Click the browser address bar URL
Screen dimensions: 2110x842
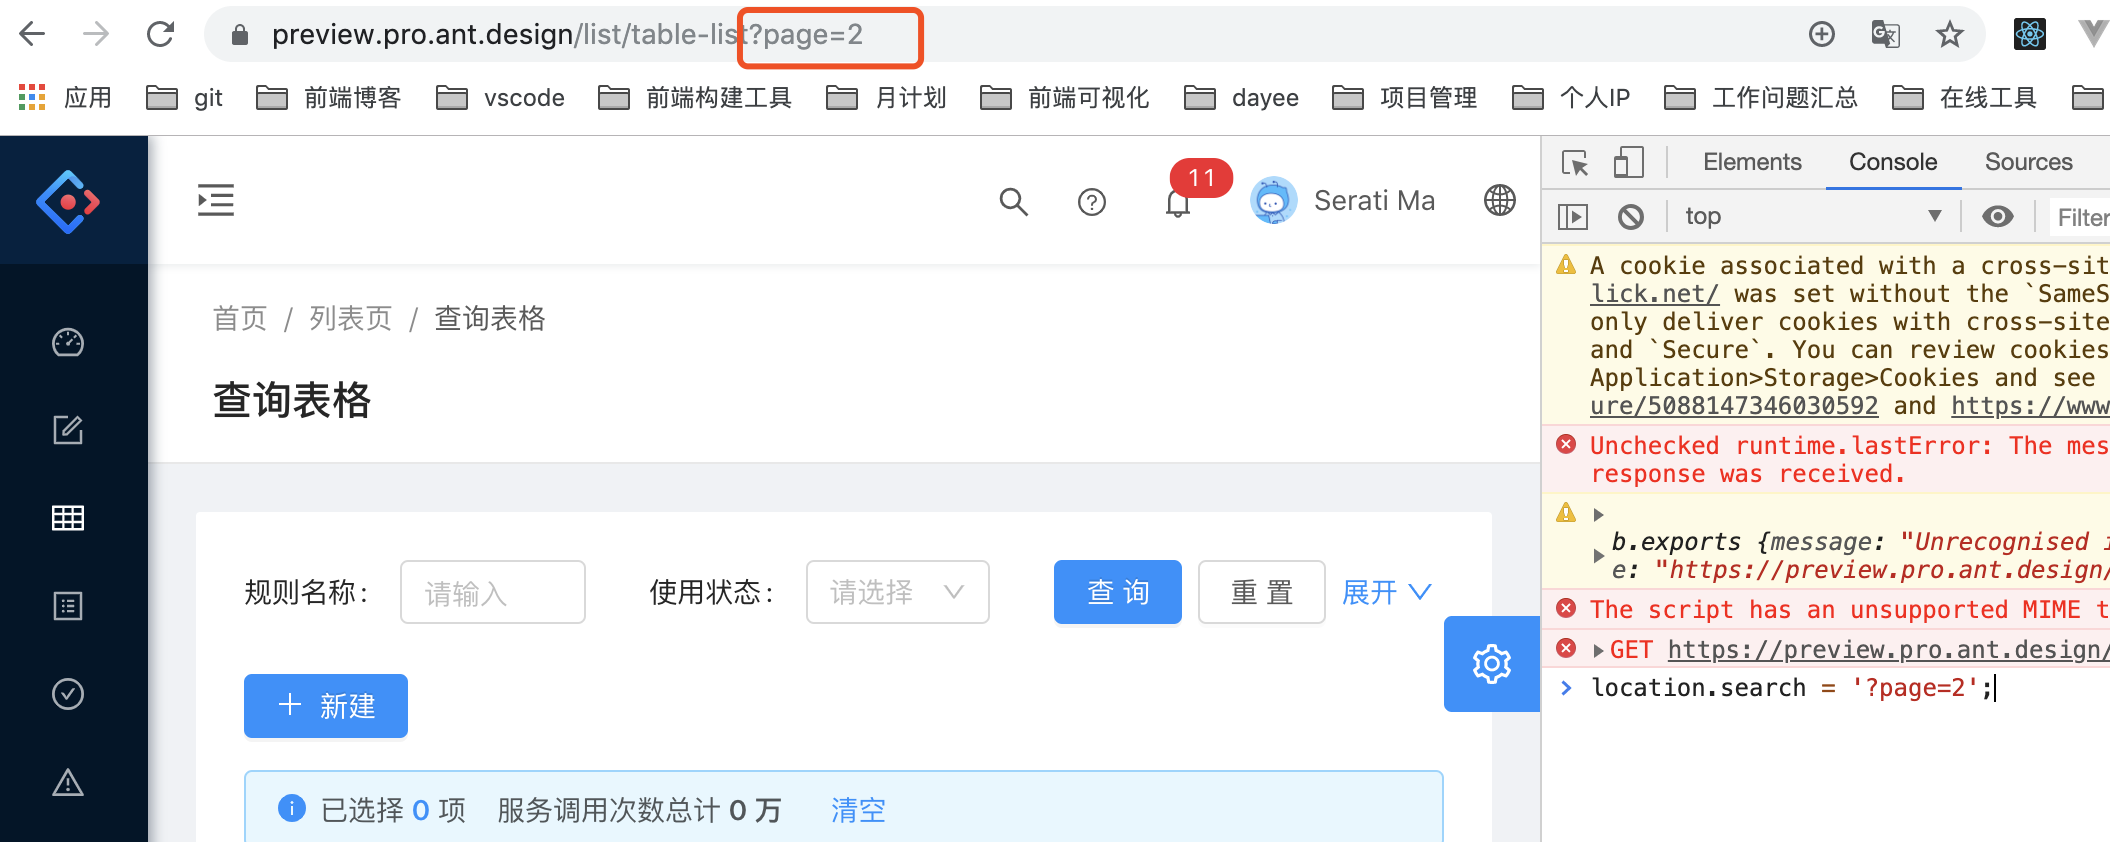[x=567, y=35]
